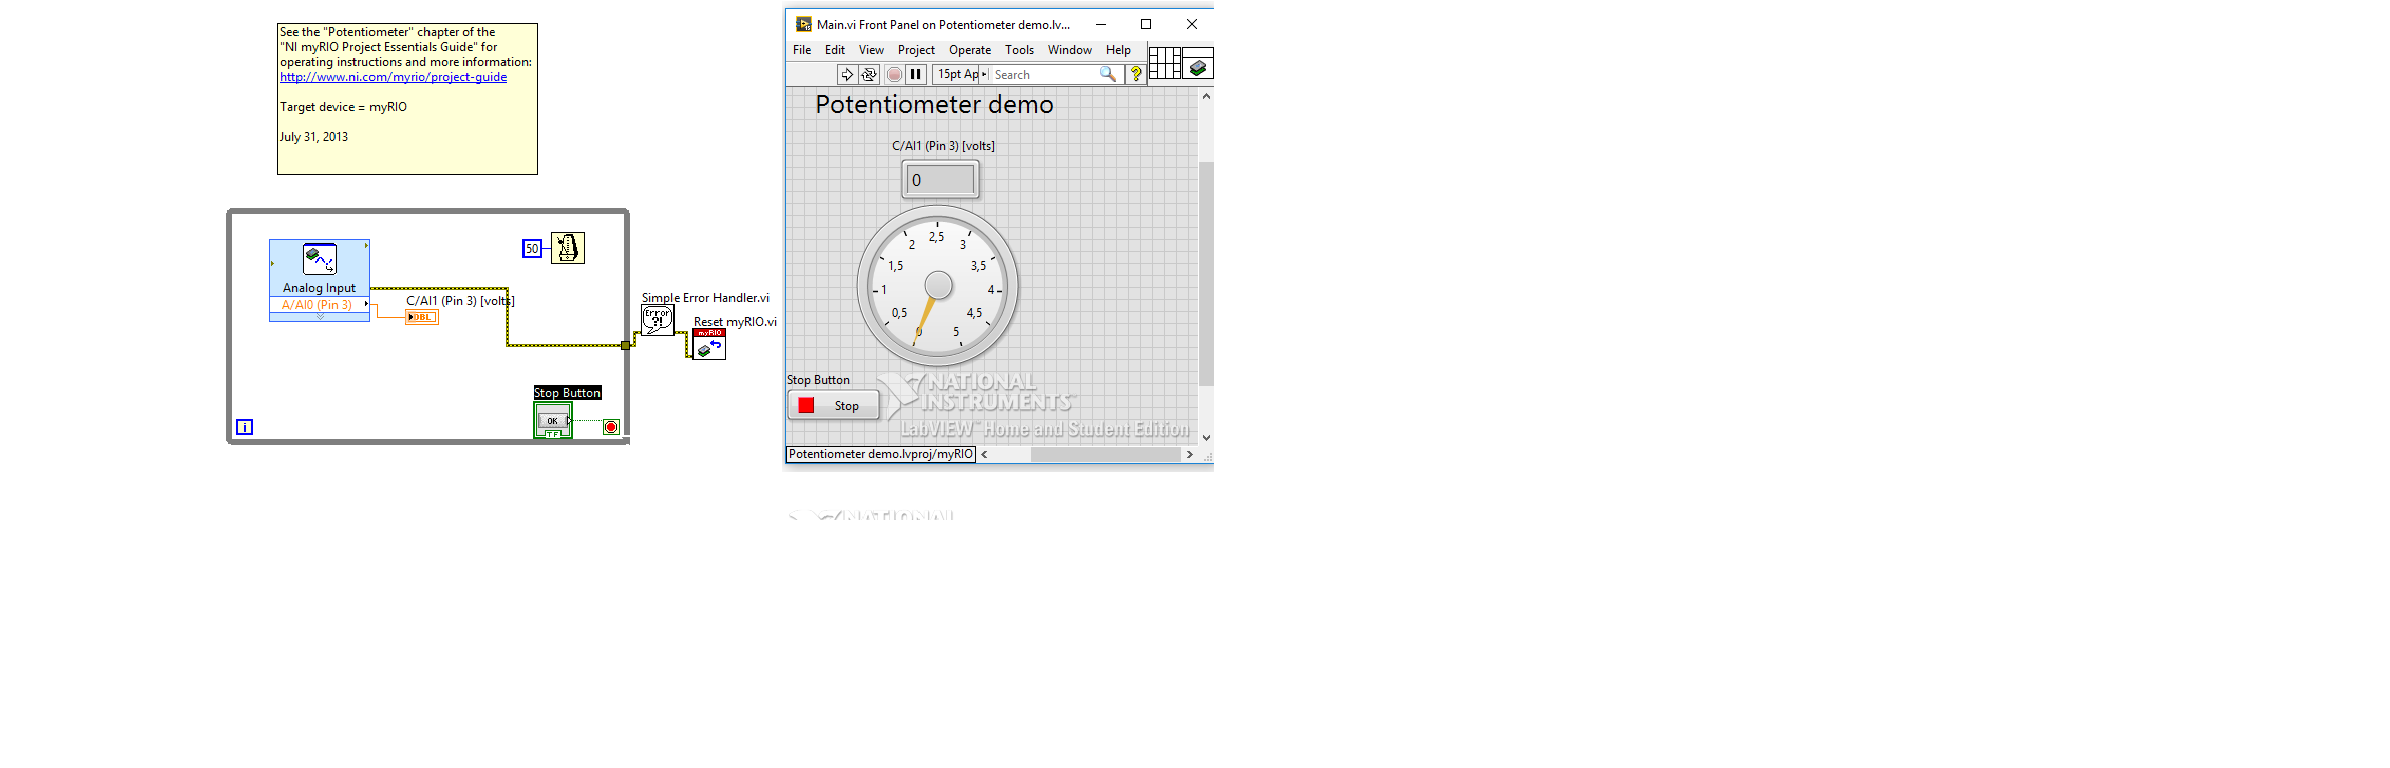Click the Run Continuously button
This screenshot has height=768, width=2390.
pos(869,74)
